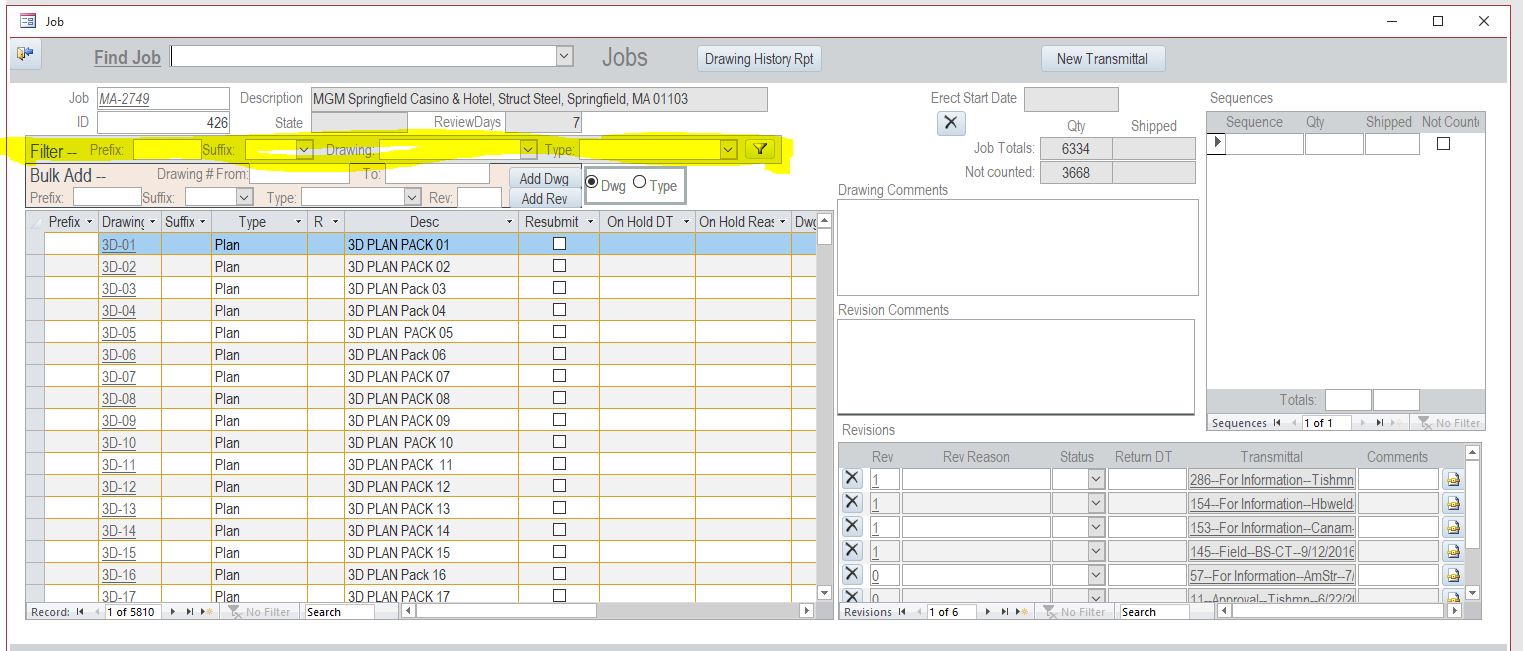This screenshot has width=1523, height=651.
Task: Click the Drawing Comments text box
Action: coord(1017,247)
